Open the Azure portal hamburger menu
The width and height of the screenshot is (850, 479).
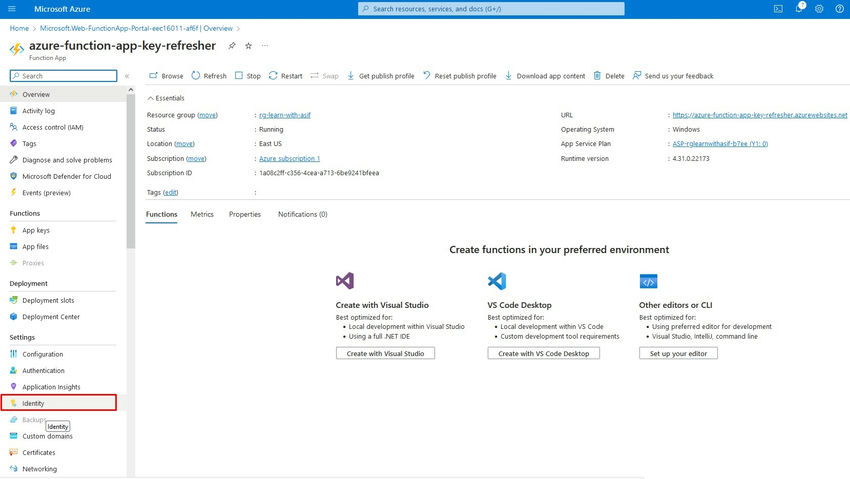coord(12,9)
